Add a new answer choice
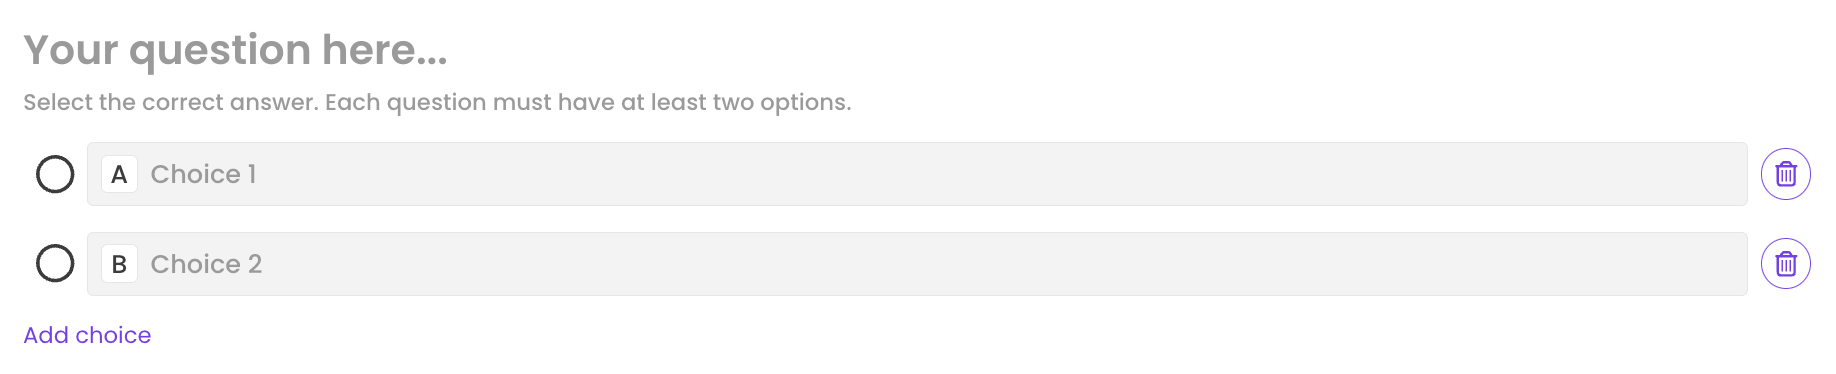The image size is (1836, 374). click(87, 335)
